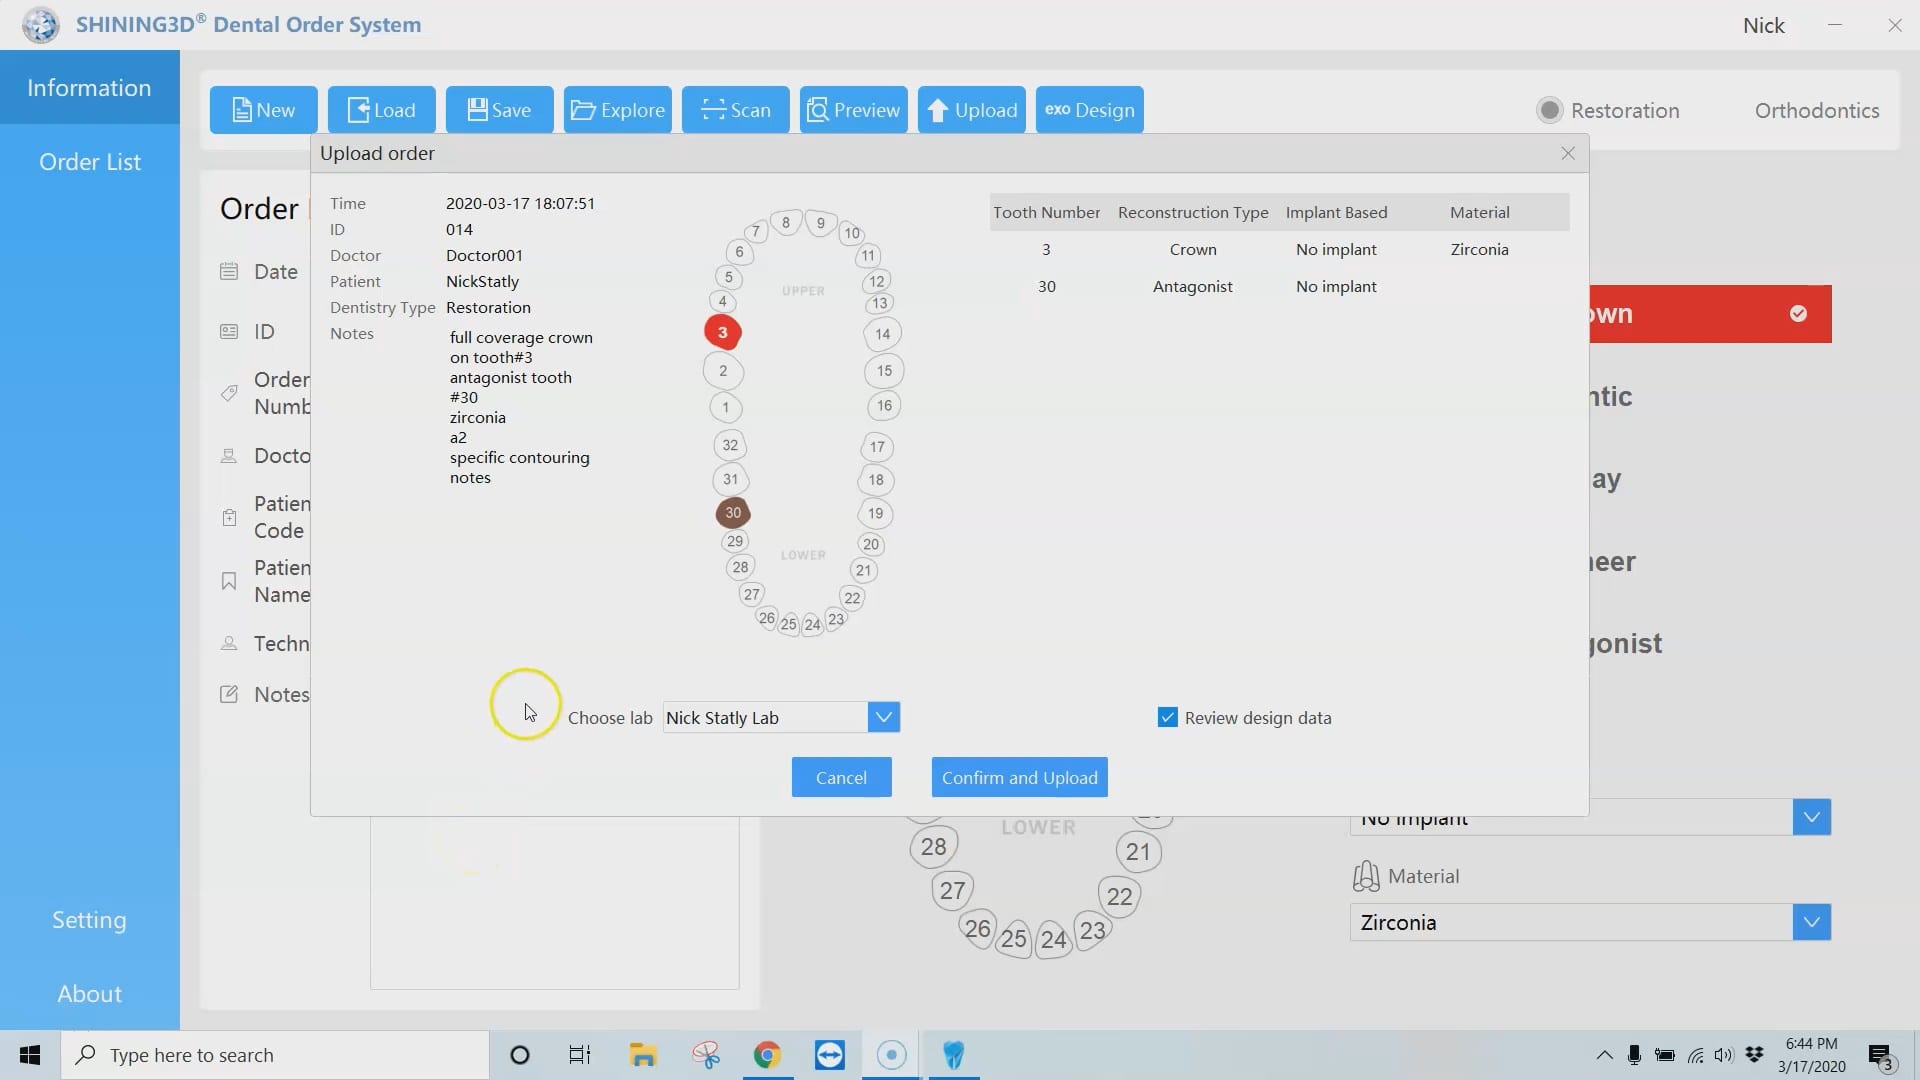Select the Restoration radio button
The image size is (1920, 1080).
click(x=1549, y=110)
